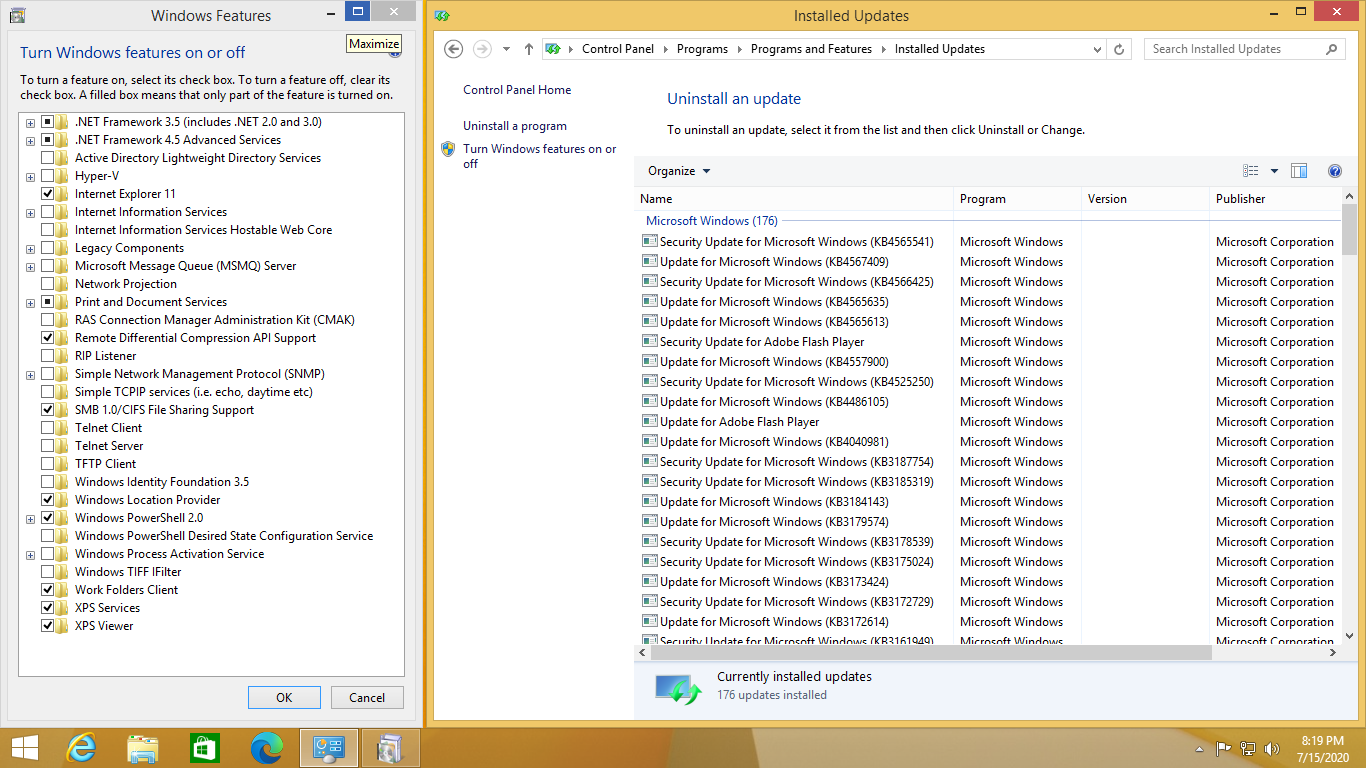This screenshot has height=768, width=1366.
Task: Click the update icon for KB4565541
Action: pyautogui.click(x=649, y=241)
